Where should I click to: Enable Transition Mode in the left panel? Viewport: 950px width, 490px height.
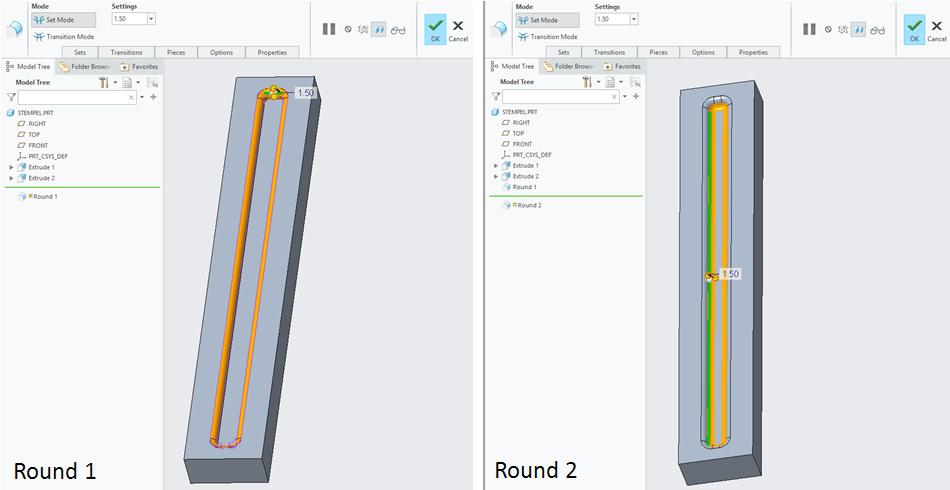click(64, 37)
